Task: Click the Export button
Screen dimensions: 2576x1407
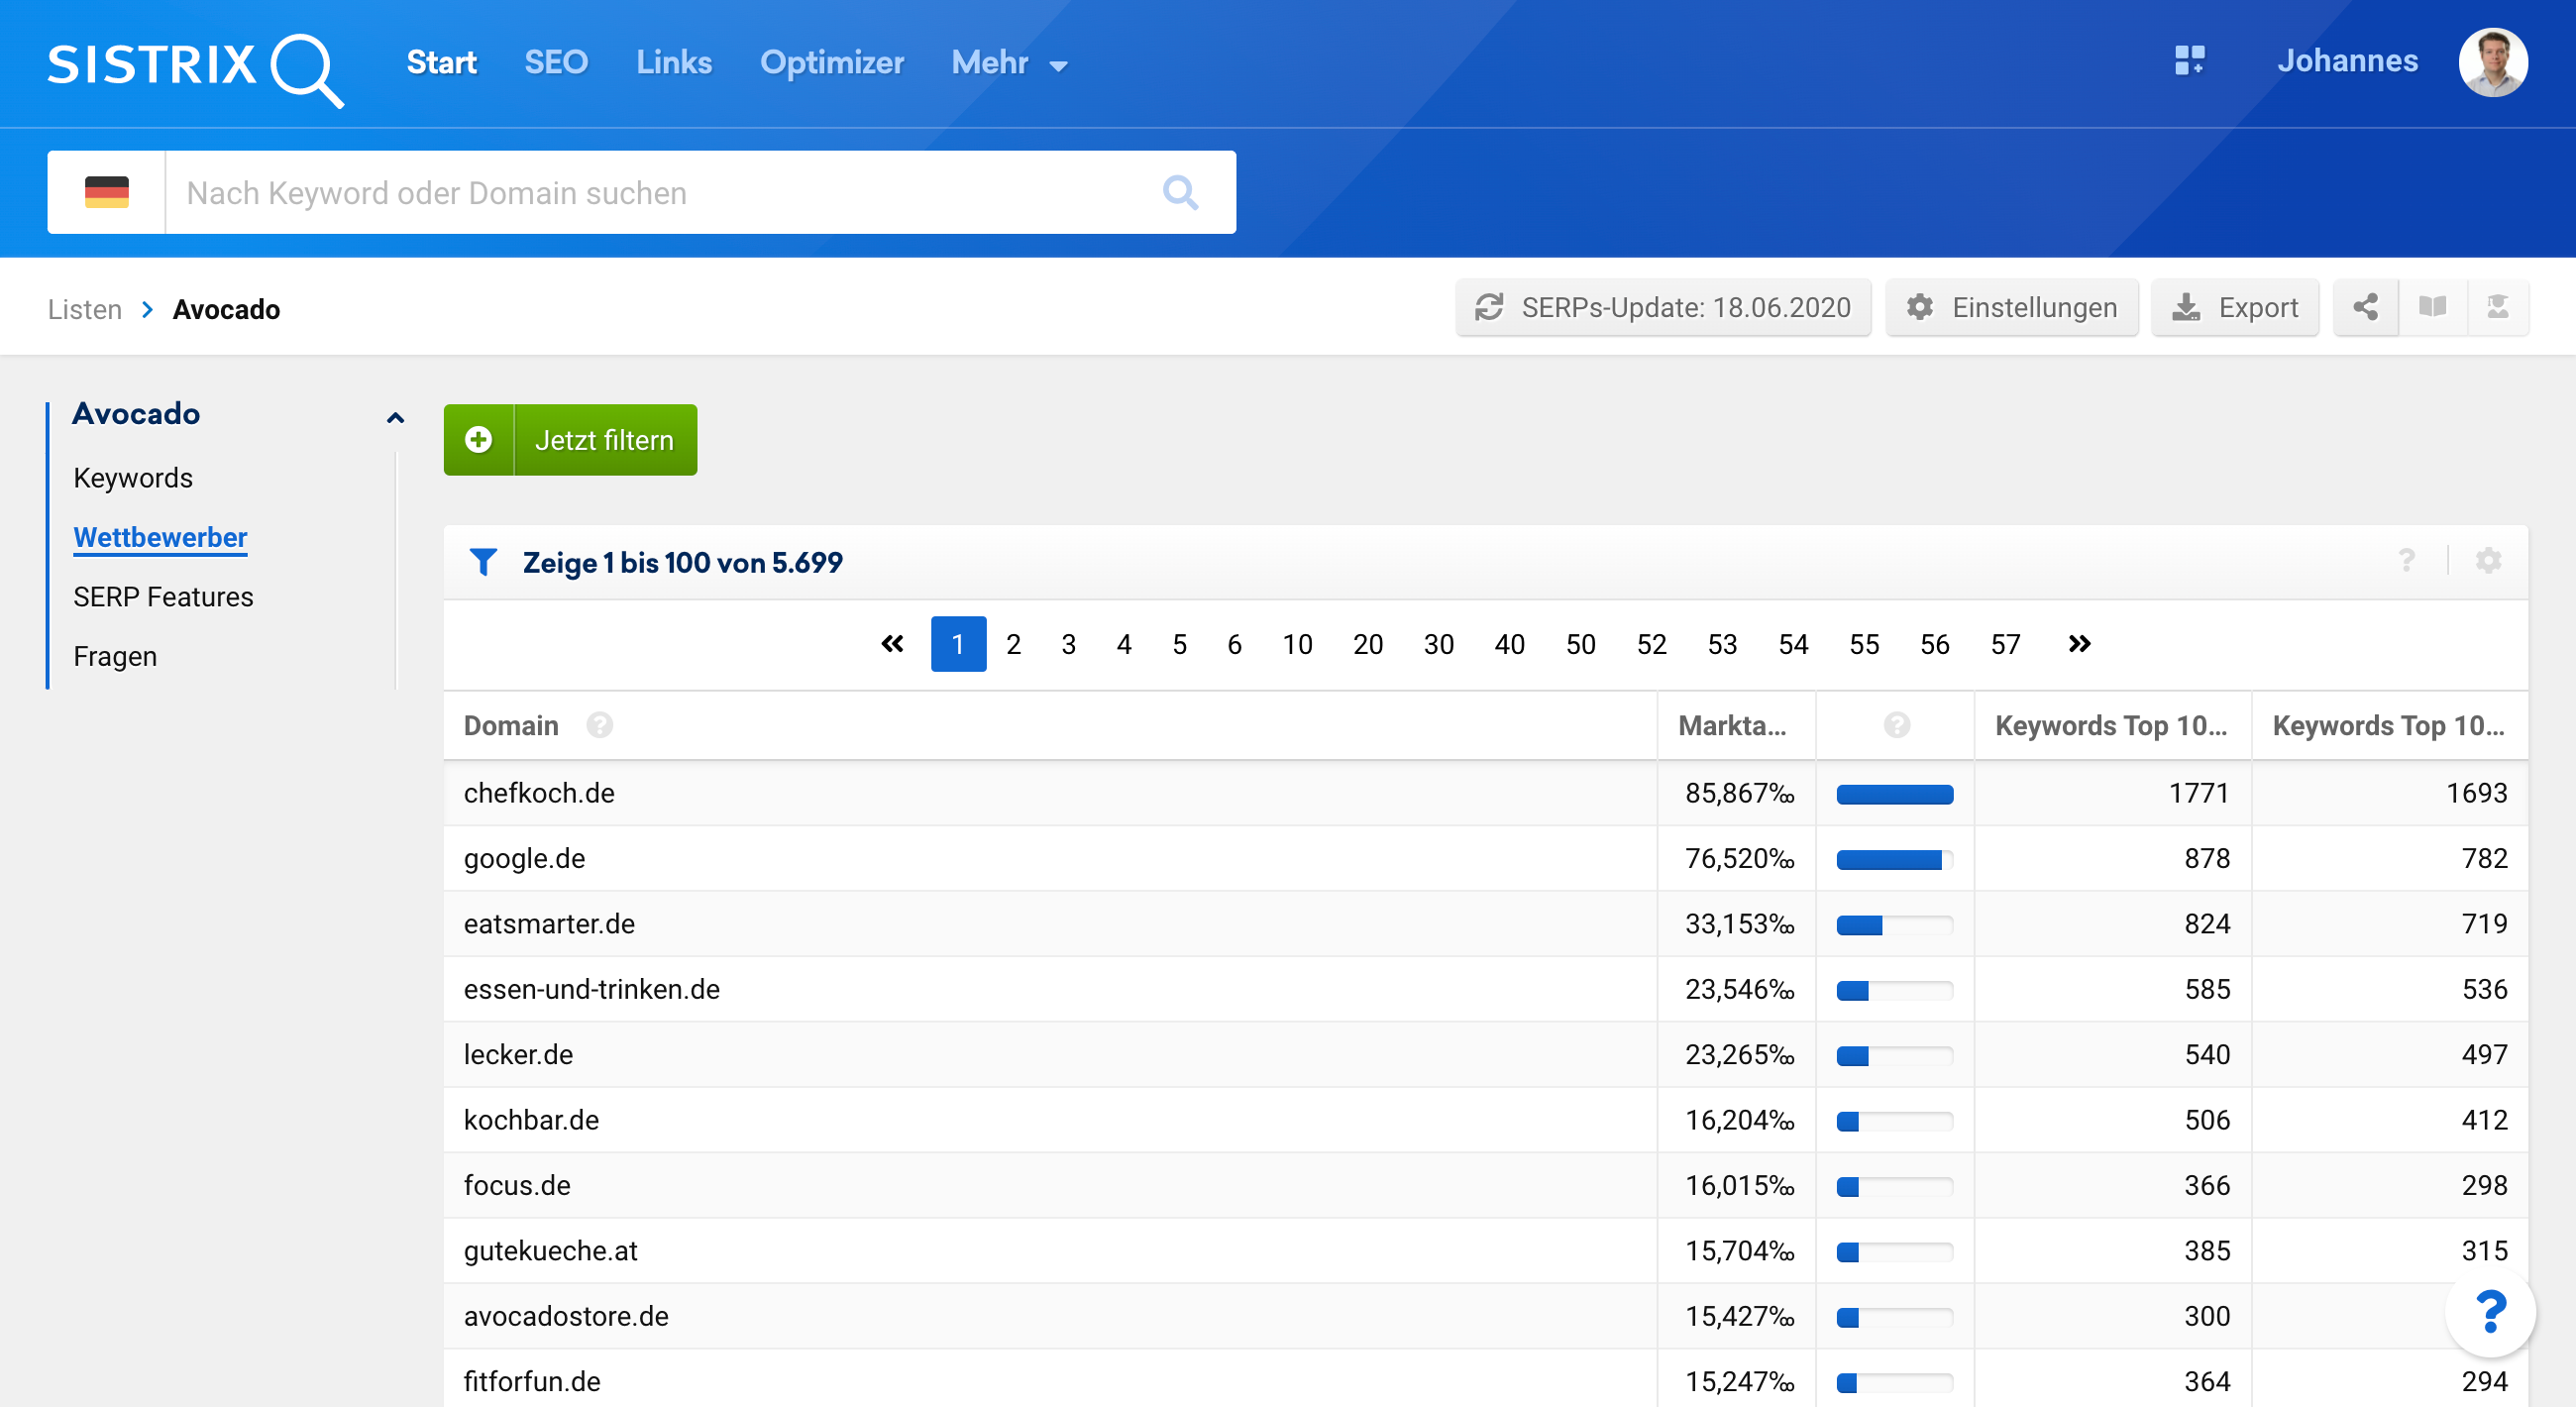Action: [2235, 307]
